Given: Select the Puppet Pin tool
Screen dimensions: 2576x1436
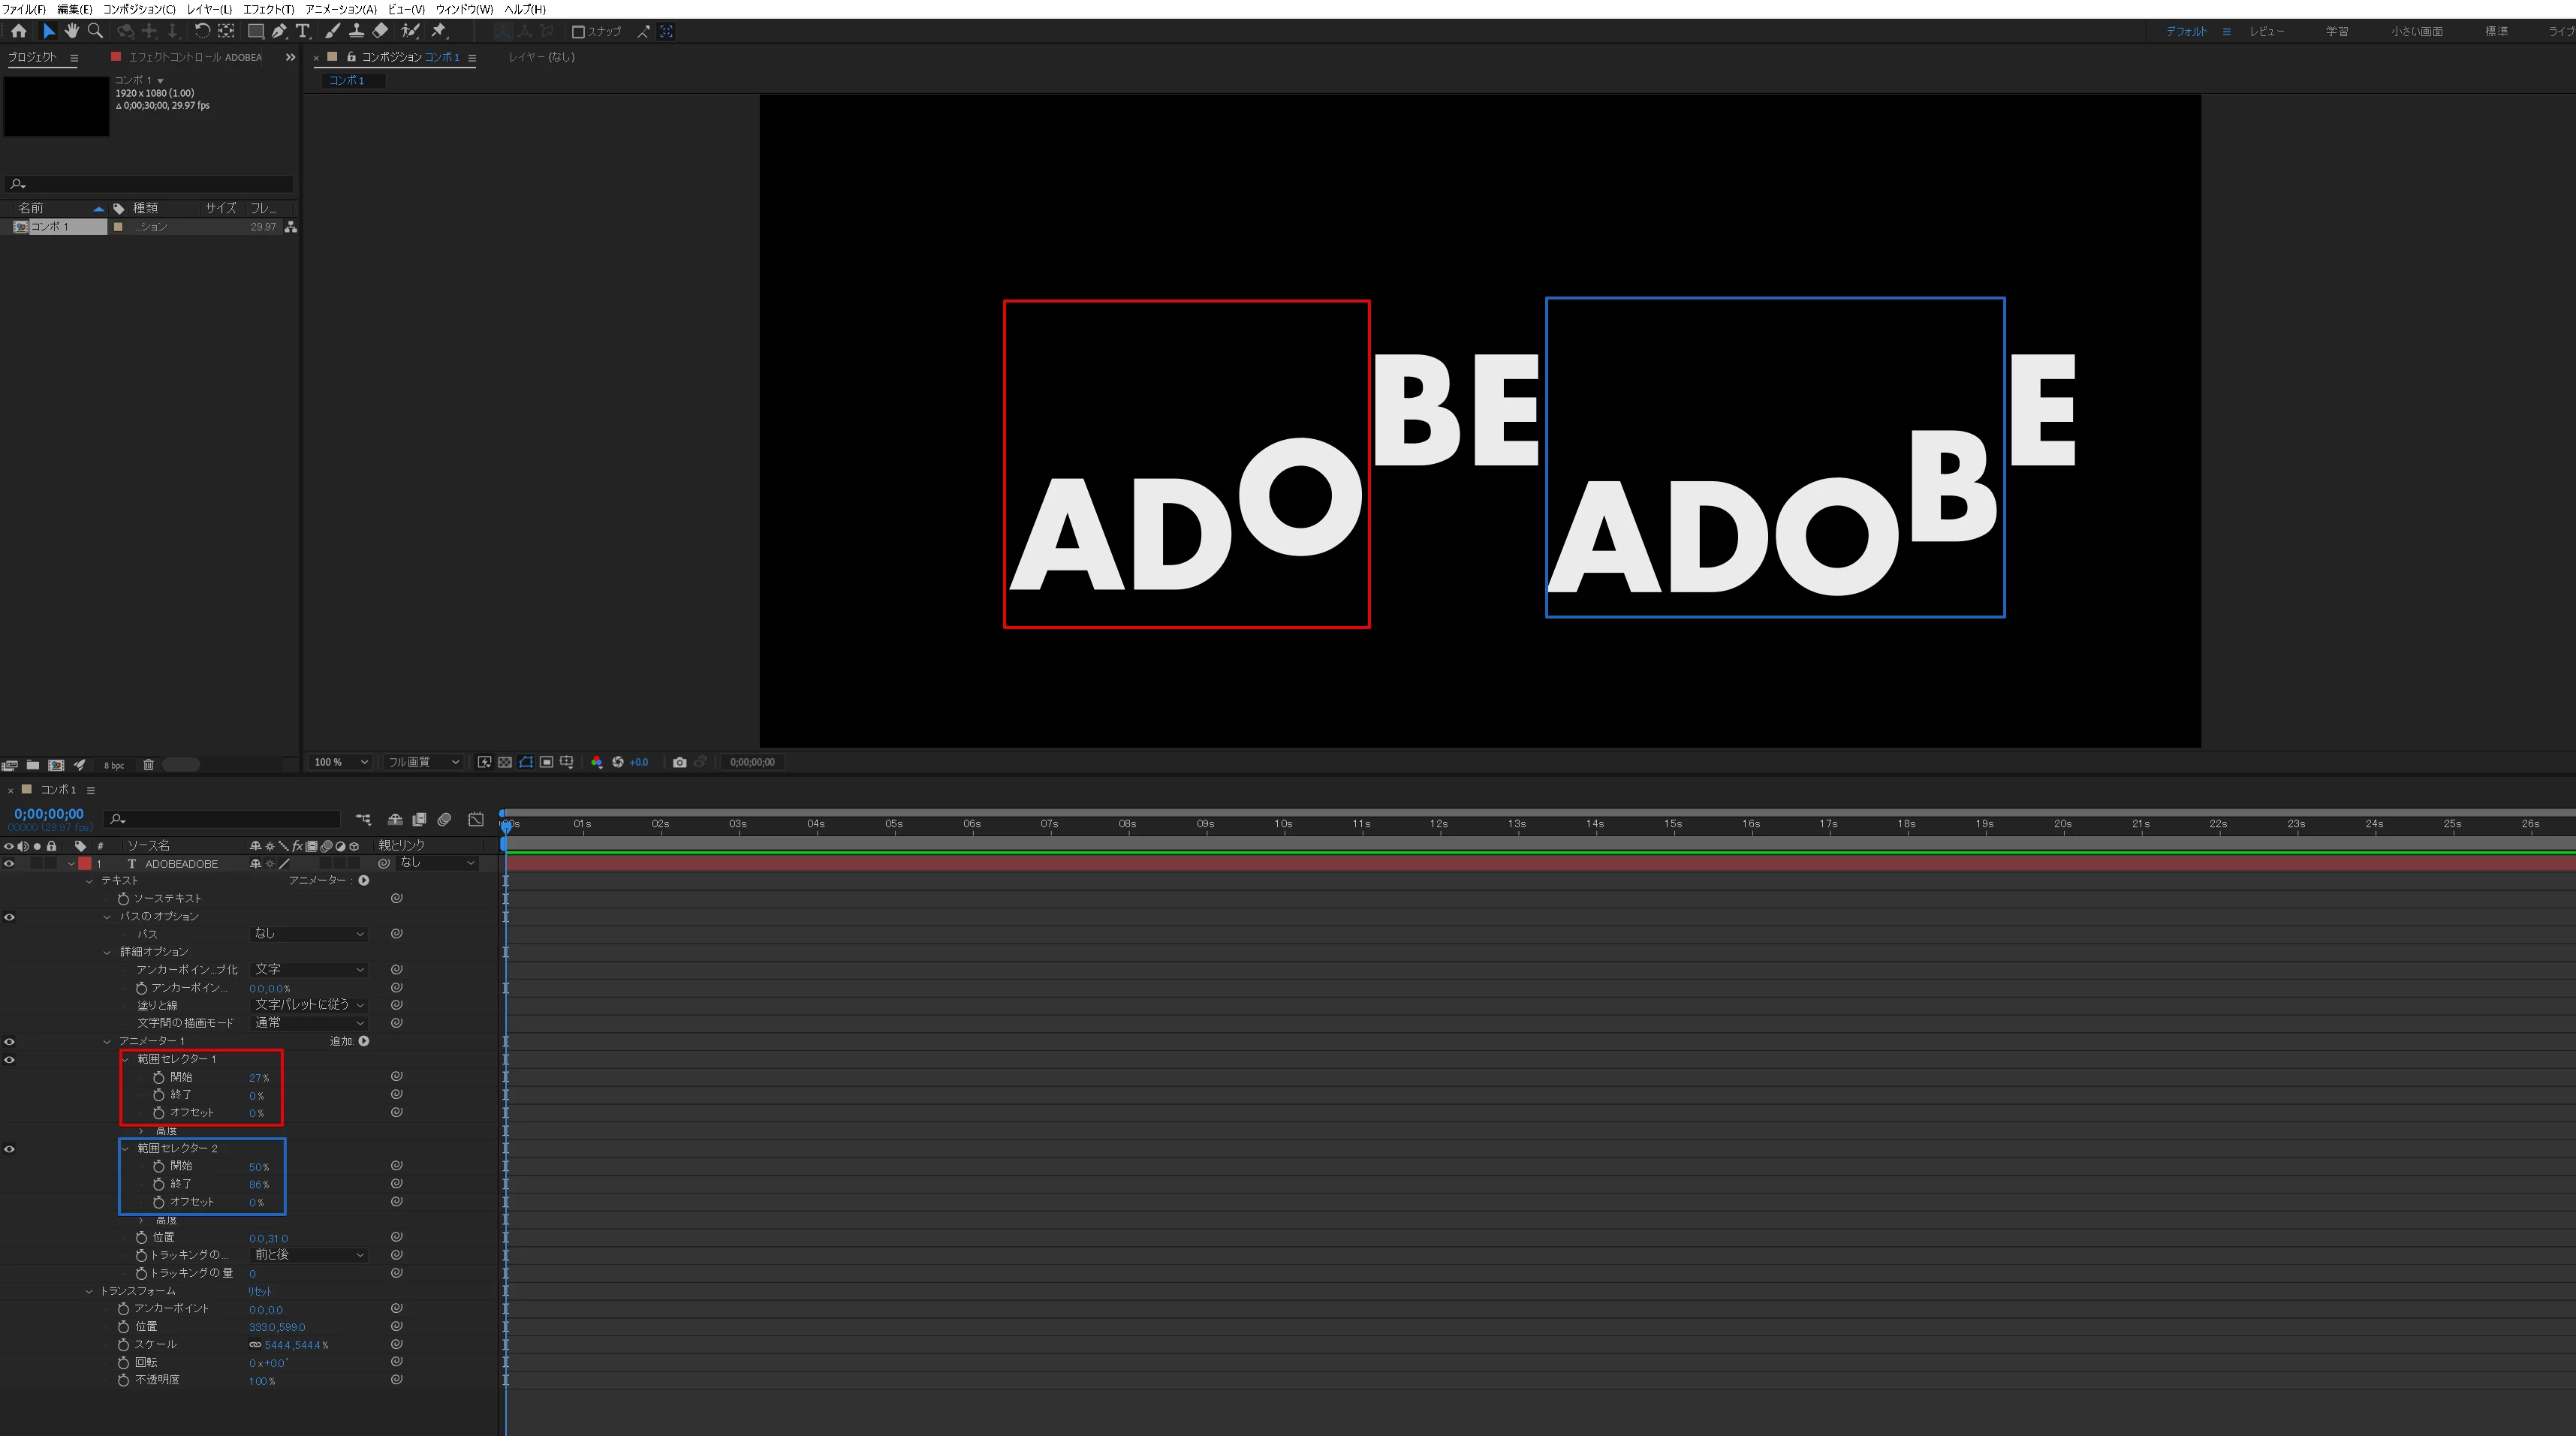Looking at the screenshot, I should 438,31.
